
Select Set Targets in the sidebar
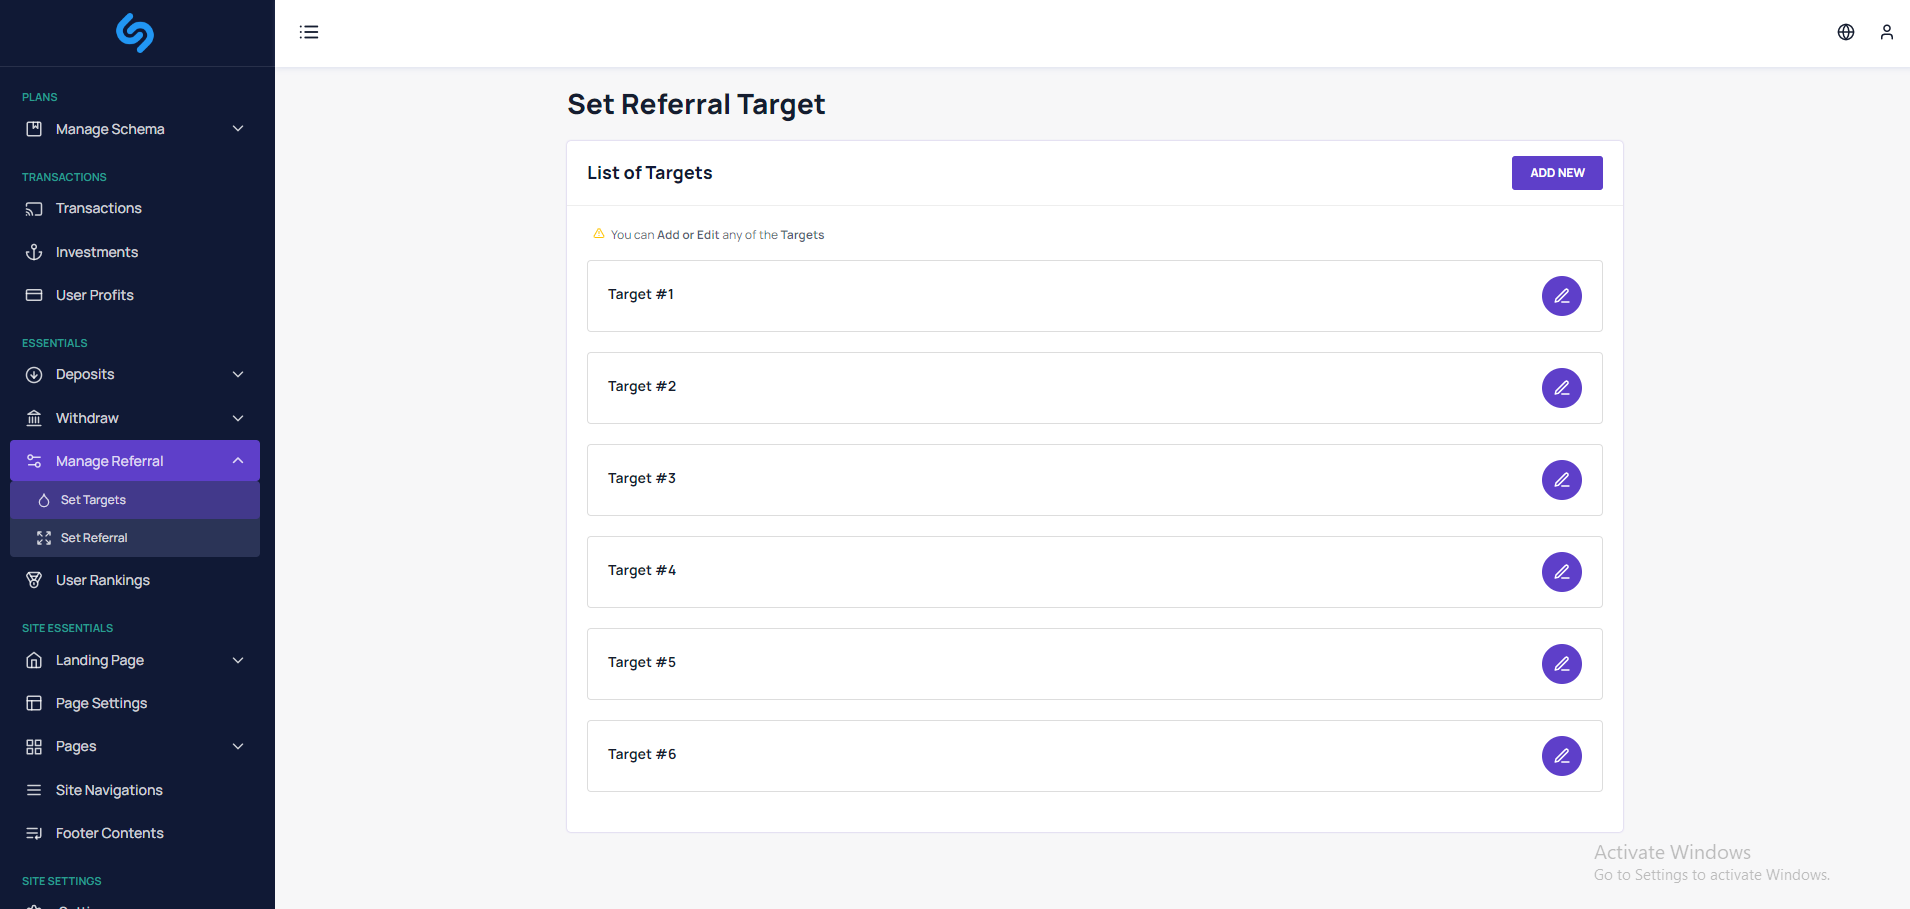point(93,500)
